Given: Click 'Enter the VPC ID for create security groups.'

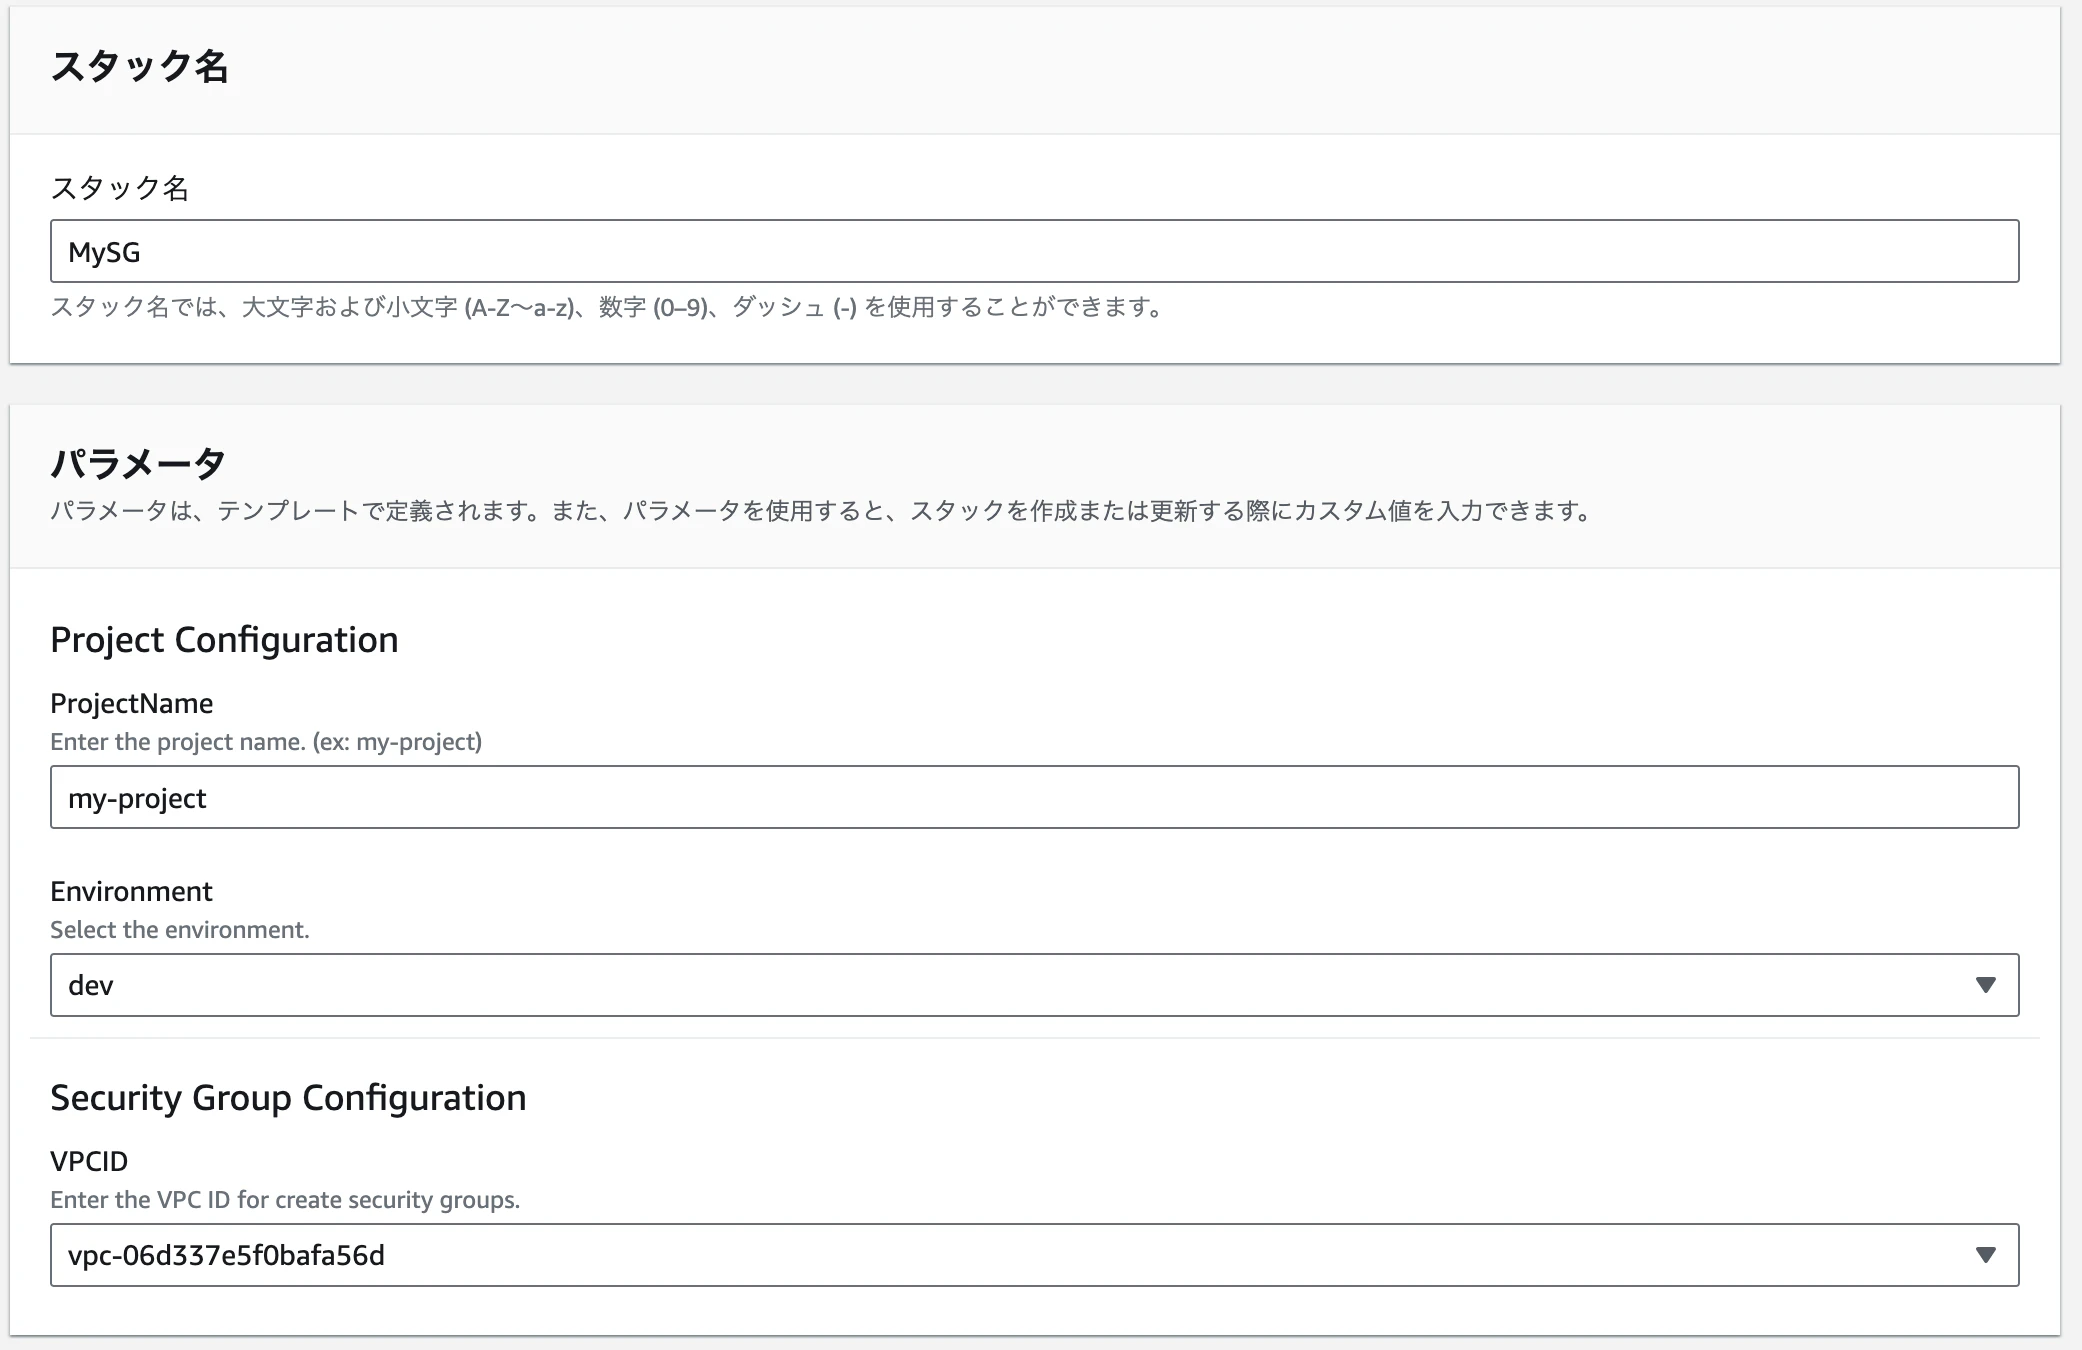Looking at the screenshot, I should tap(285, 1200).
